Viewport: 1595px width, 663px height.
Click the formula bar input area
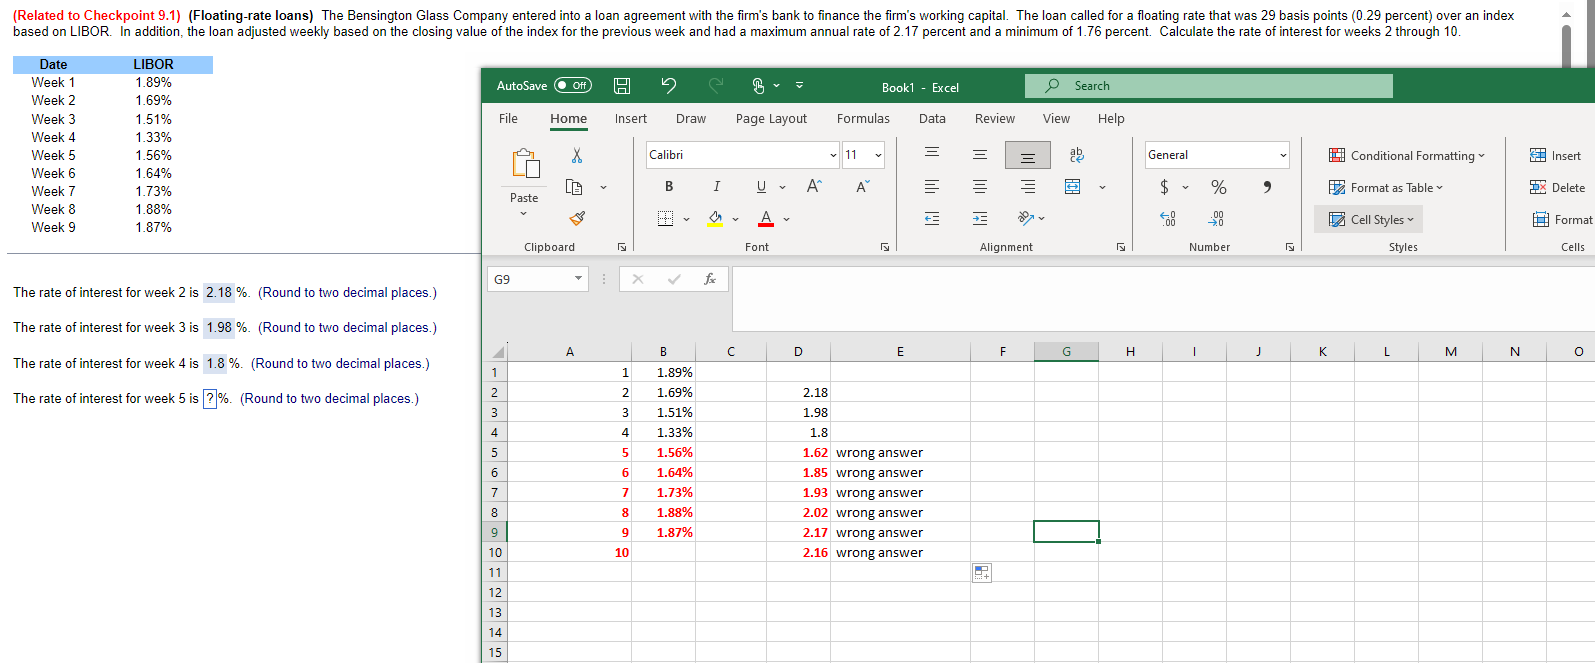pyautogui.click(x=1163, y=298)
